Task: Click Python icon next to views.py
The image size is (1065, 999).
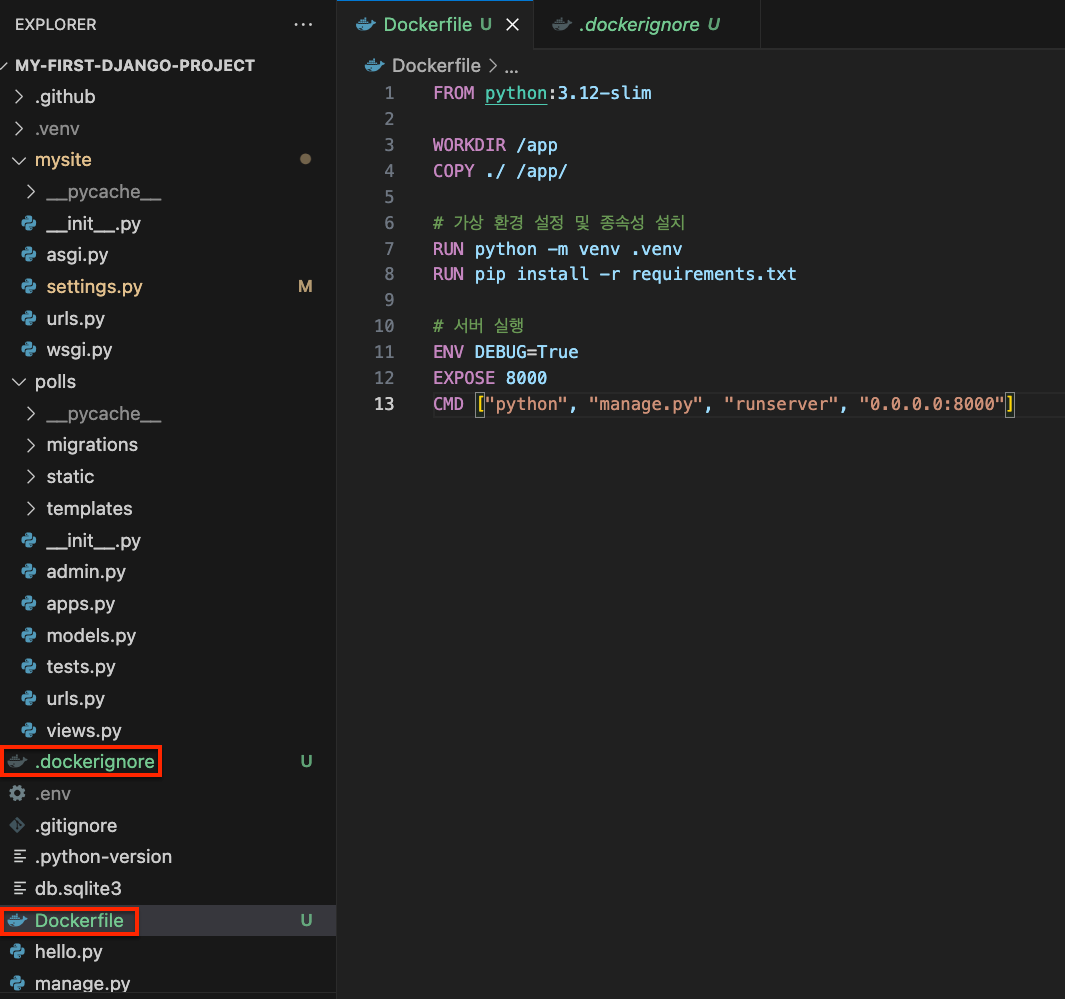Action: coord(29,730)
